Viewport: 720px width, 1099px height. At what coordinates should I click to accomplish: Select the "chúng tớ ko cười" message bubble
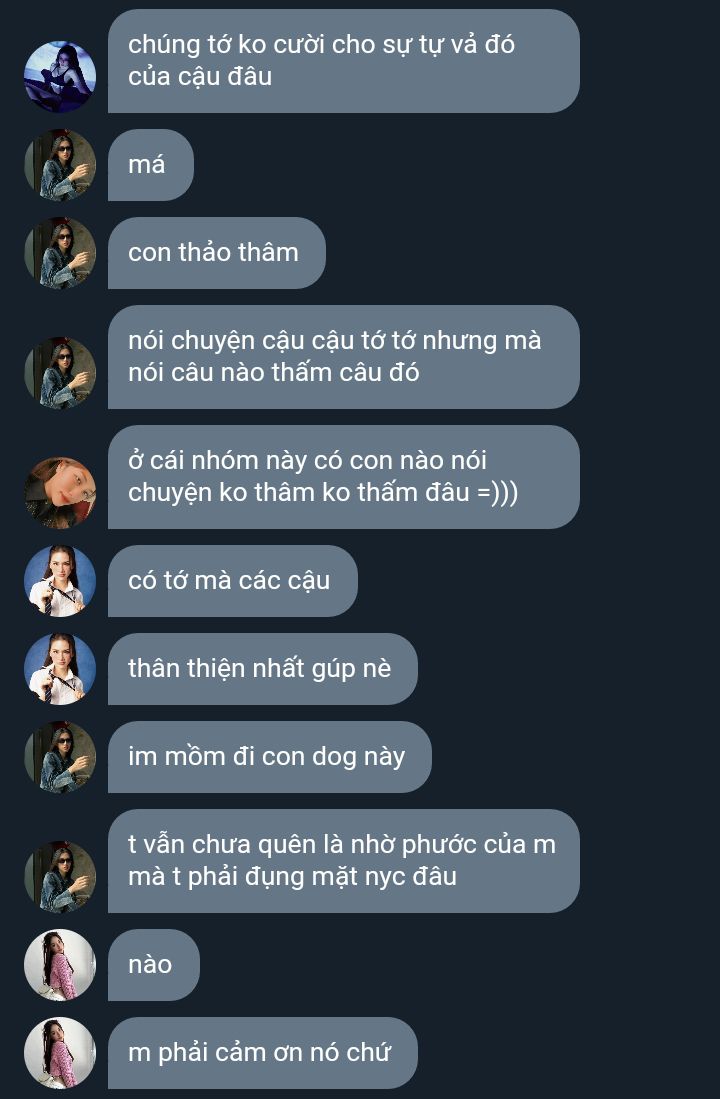[344, 61]
